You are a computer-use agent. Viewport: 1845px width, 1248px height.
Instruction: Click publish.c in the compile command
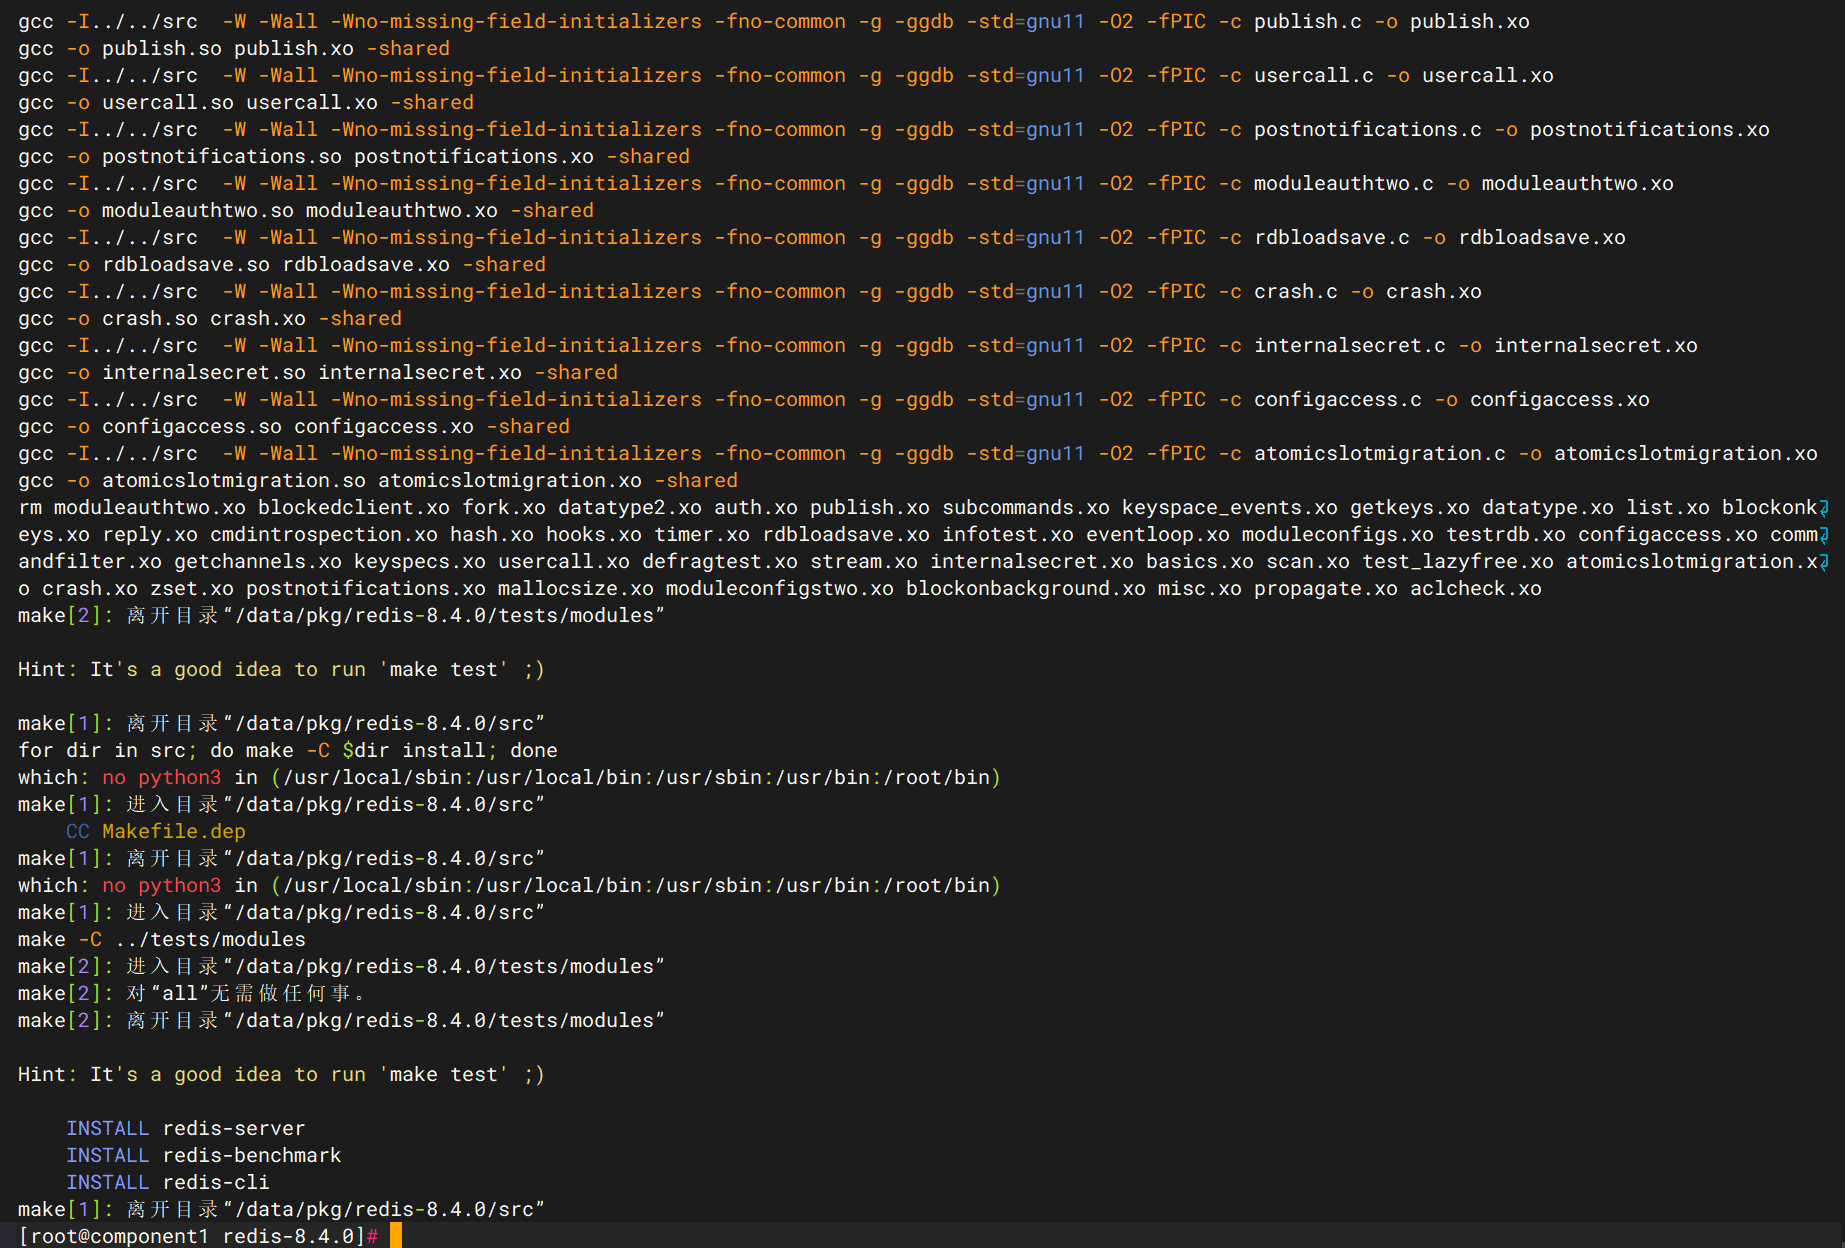click(1307, 21)
